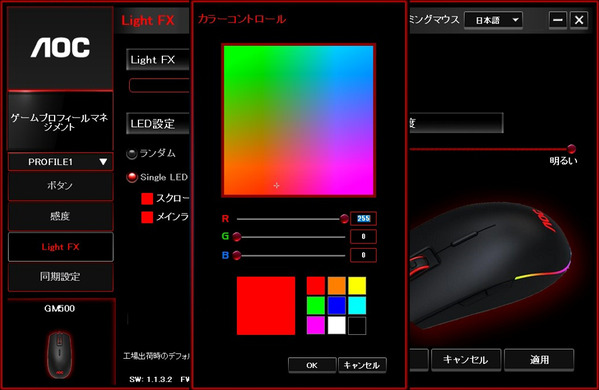Click the red swatch beside スクロー
This screenshot has height=390, width=599.
[x=147, y=199]
